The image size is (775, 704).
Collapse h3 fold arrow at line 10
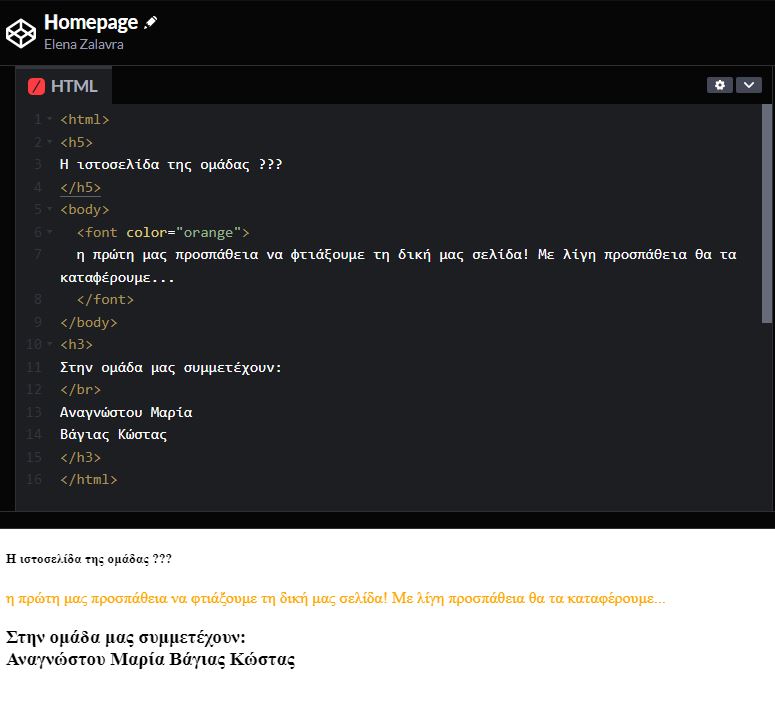(49, 344)
